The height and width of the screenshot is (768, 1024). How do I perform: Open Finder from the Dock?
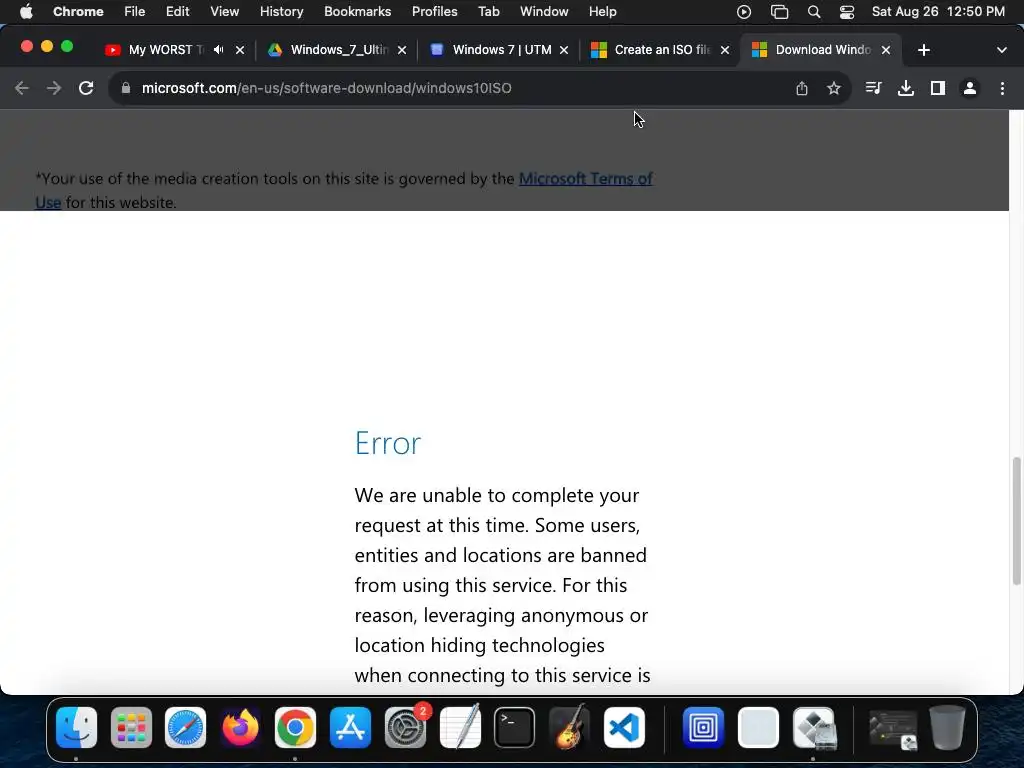(x=76, y=728)
